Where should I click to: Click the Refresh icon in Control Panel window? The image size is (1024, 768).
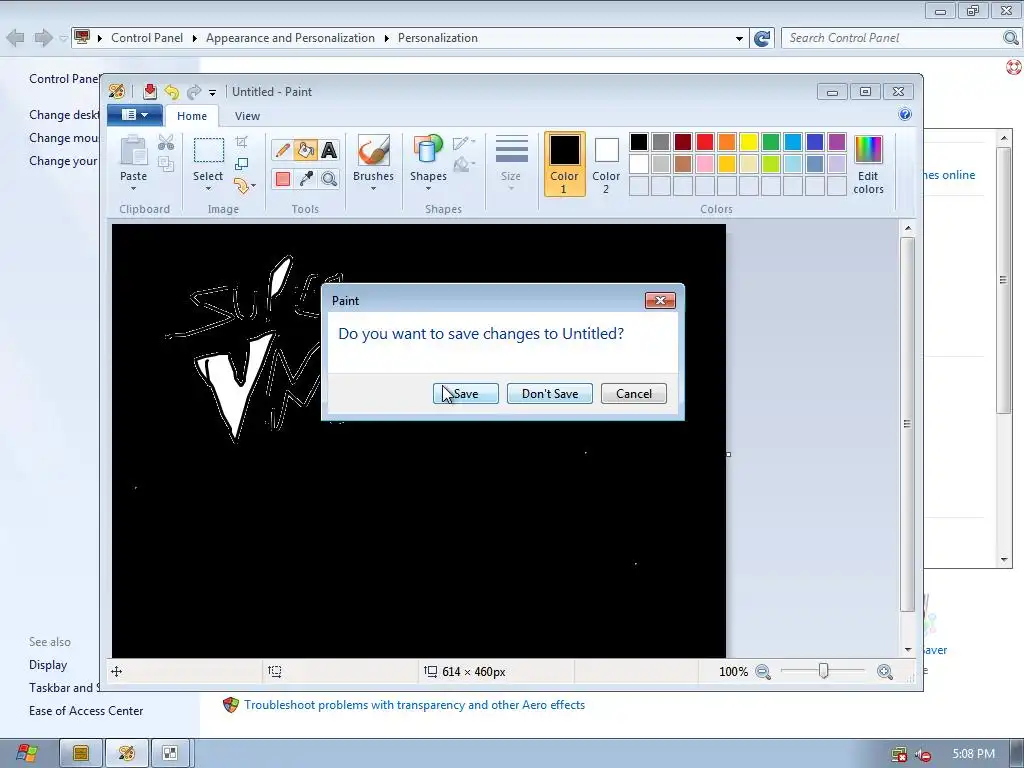coord(762,38)
